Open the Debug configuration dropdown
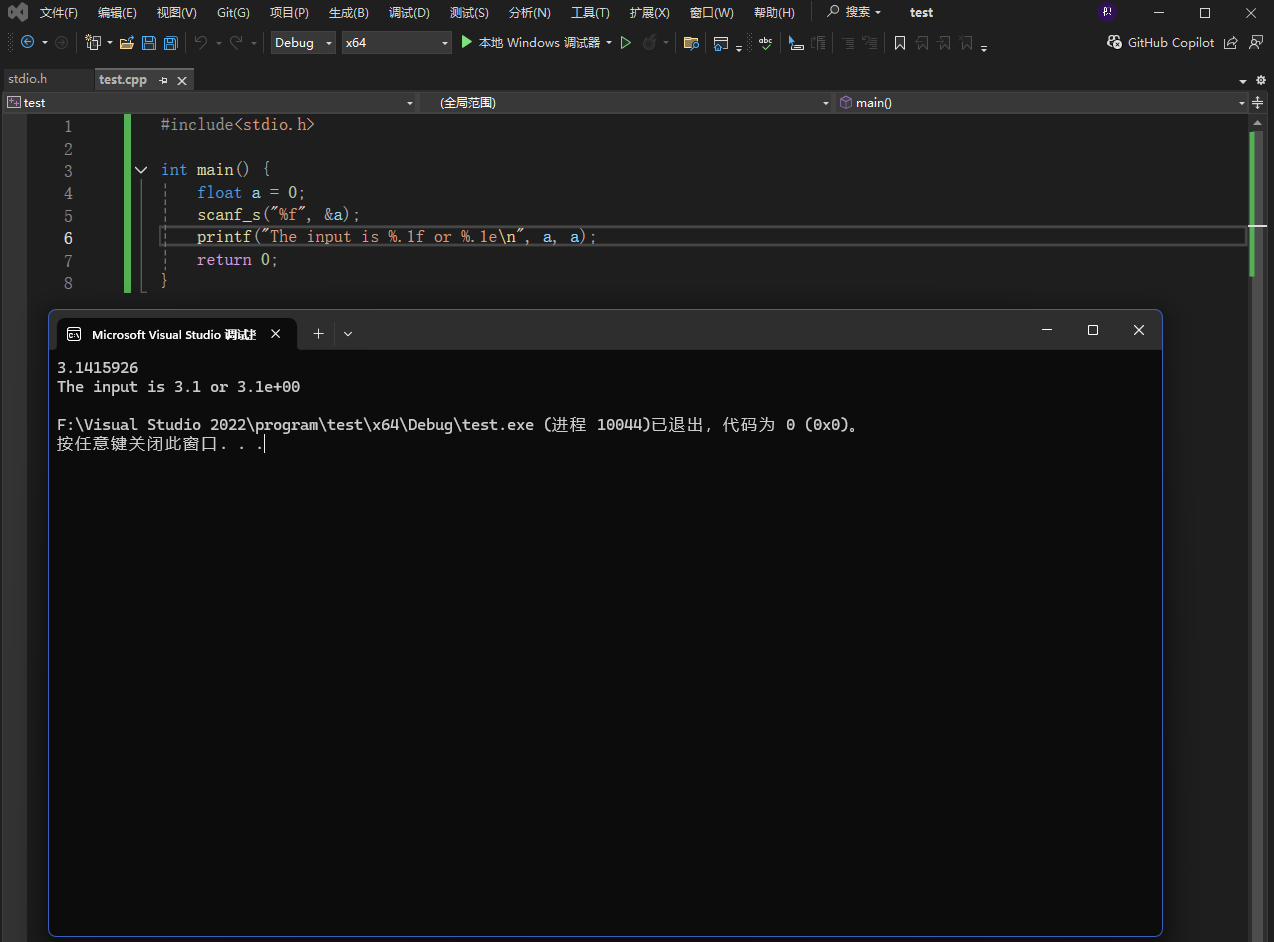 tap(305, 42)
